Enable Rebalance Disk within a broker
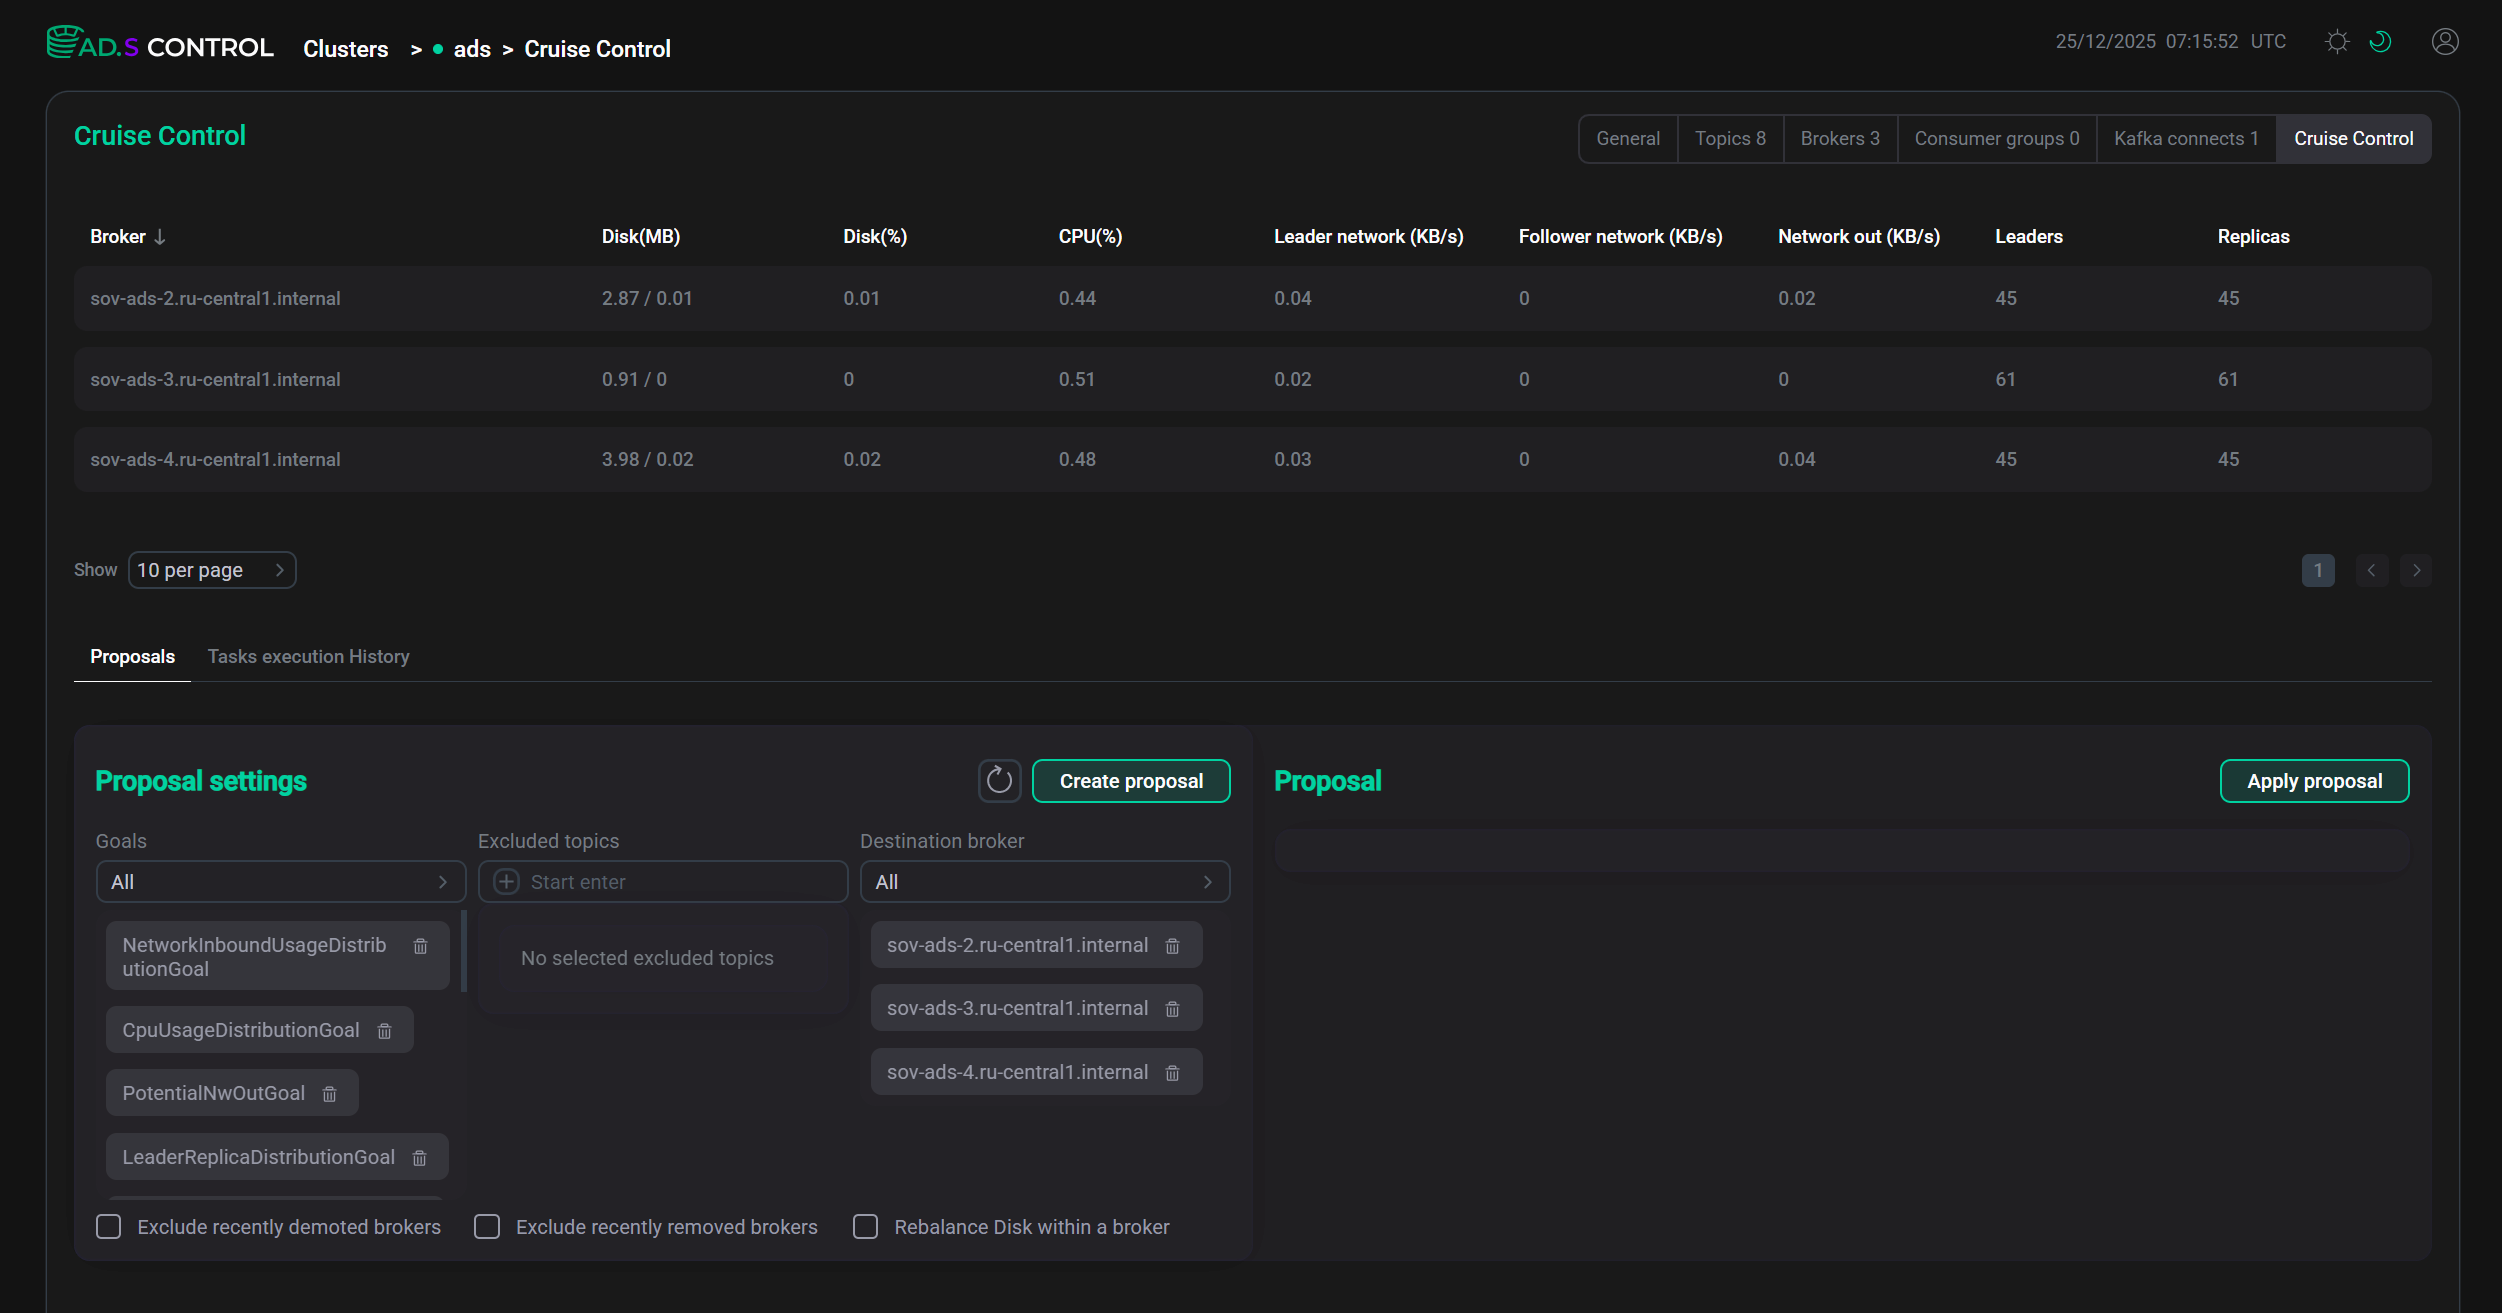Screen dimensions: 2502x1313 tap(865, 1226)
